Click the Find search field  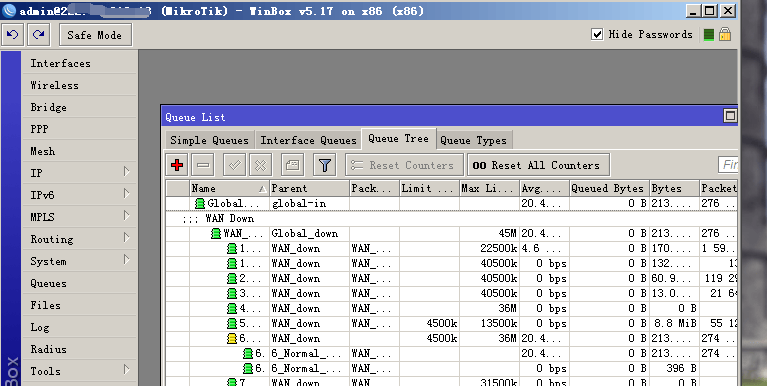coord(728,165)
